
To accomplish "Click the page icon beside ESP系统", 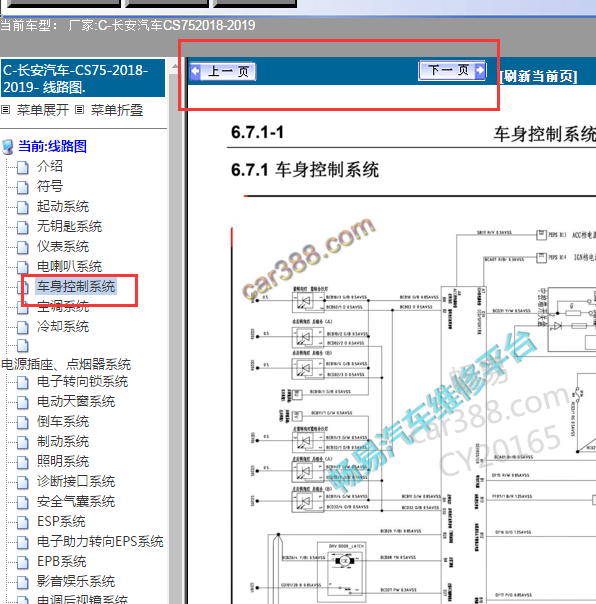I will [x=23, y=523].
